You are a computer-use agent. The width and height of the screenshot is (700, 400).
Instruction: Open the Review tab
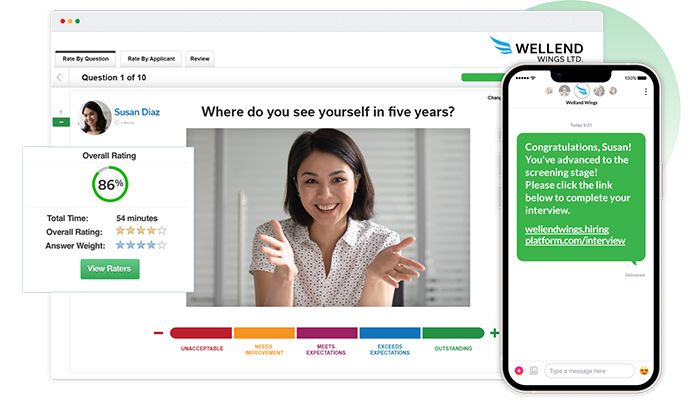click(x=200, y=58)
